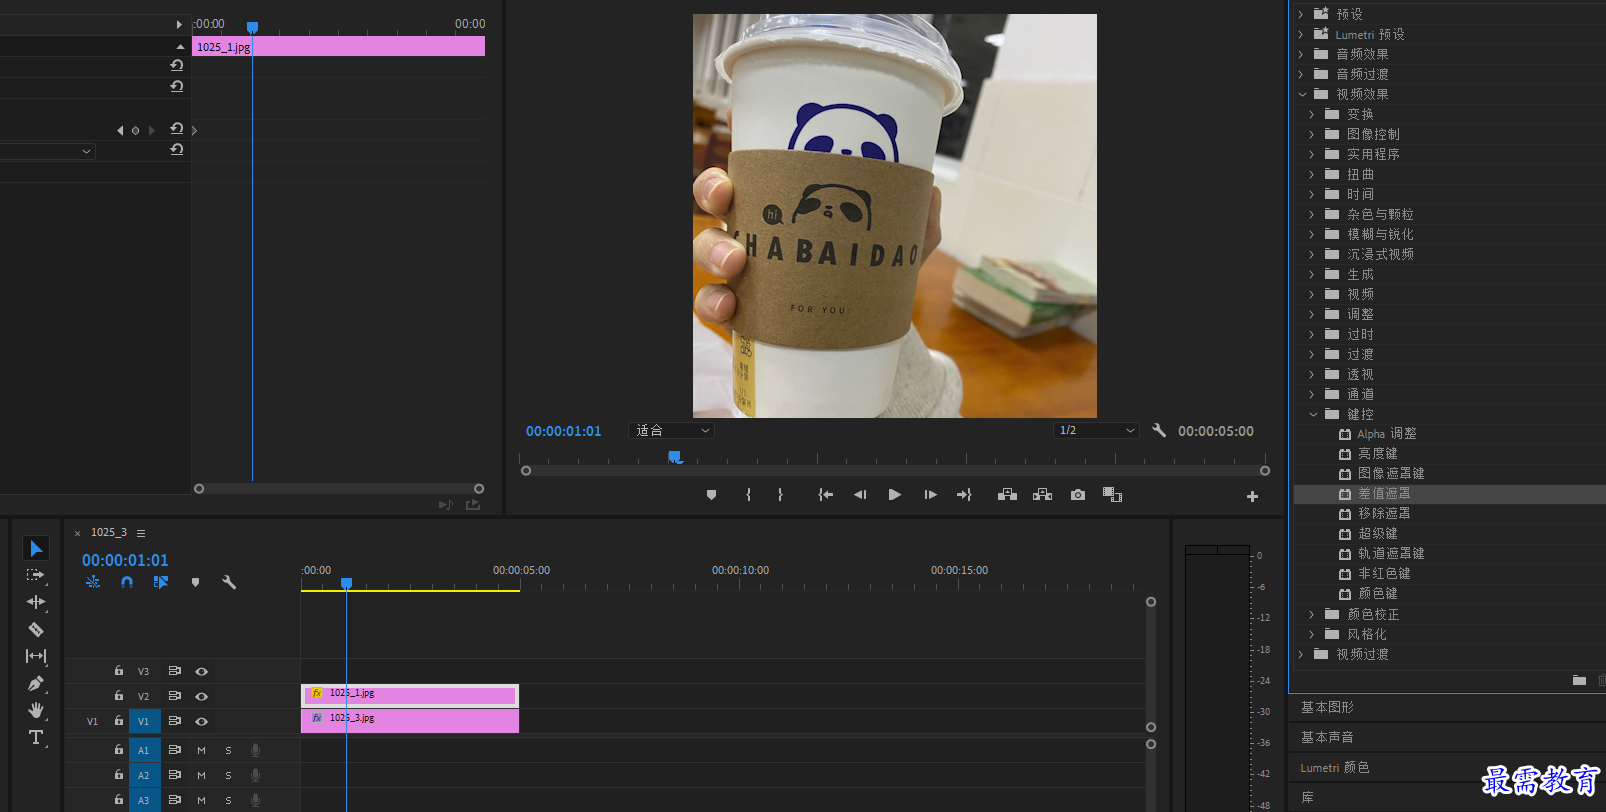Select the 1025_3 sequence tab
This screenshot has width=1606, height=812.
click(x=109, y=532)
